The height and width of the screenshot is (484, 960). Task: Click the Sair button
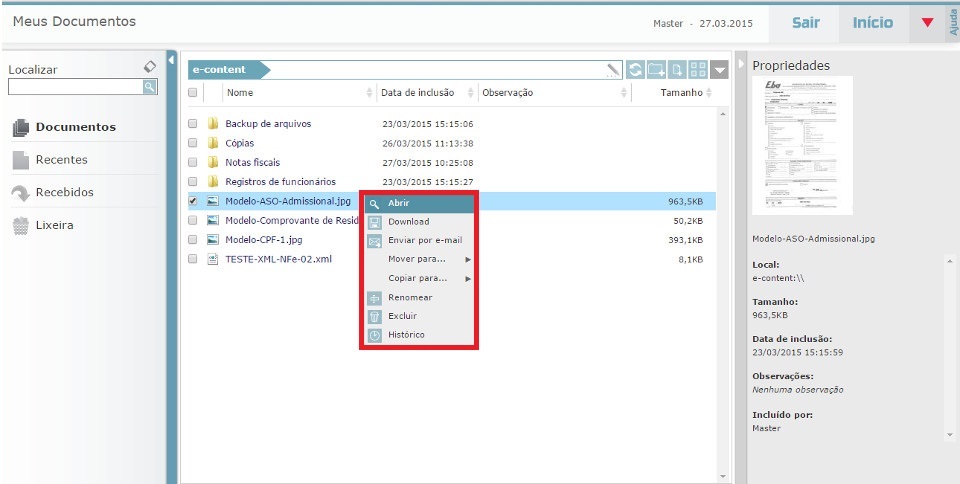pos(806,23)
